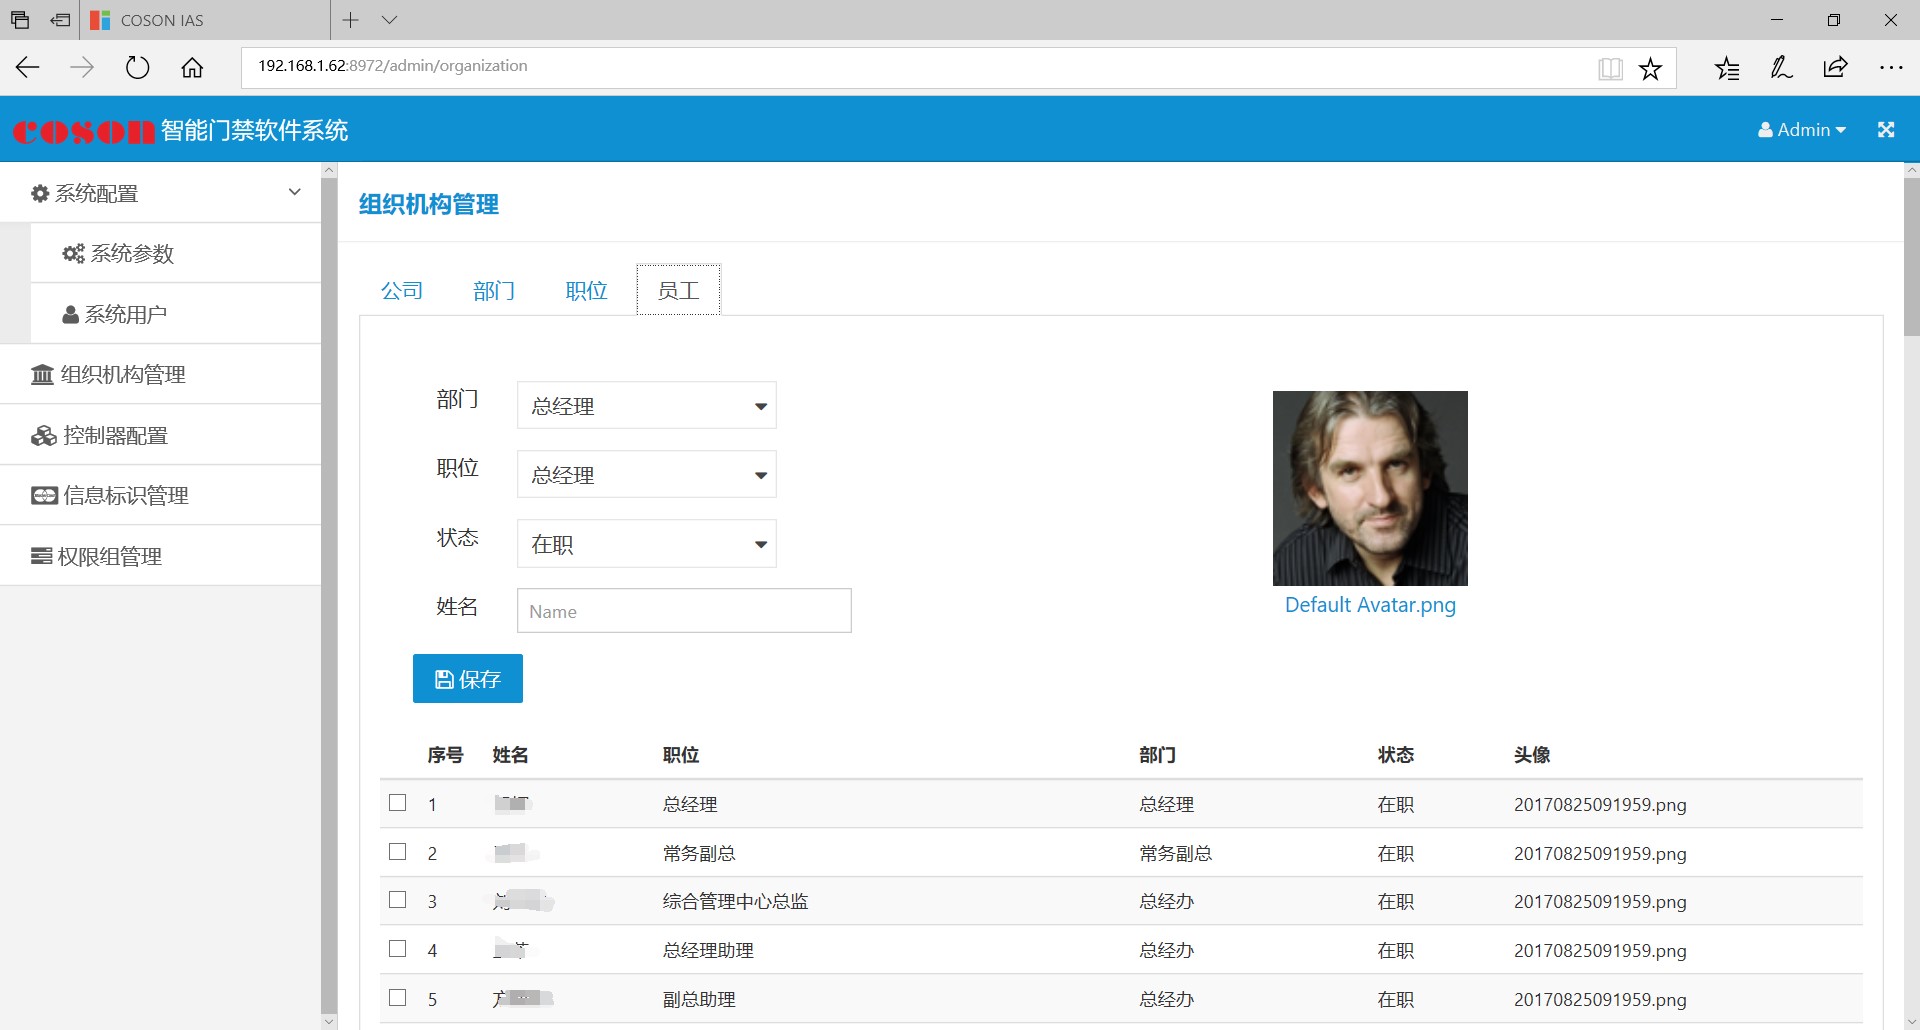Click the browser refresh icon
Screen dimensions: 1920x1030
click(137, 67)
